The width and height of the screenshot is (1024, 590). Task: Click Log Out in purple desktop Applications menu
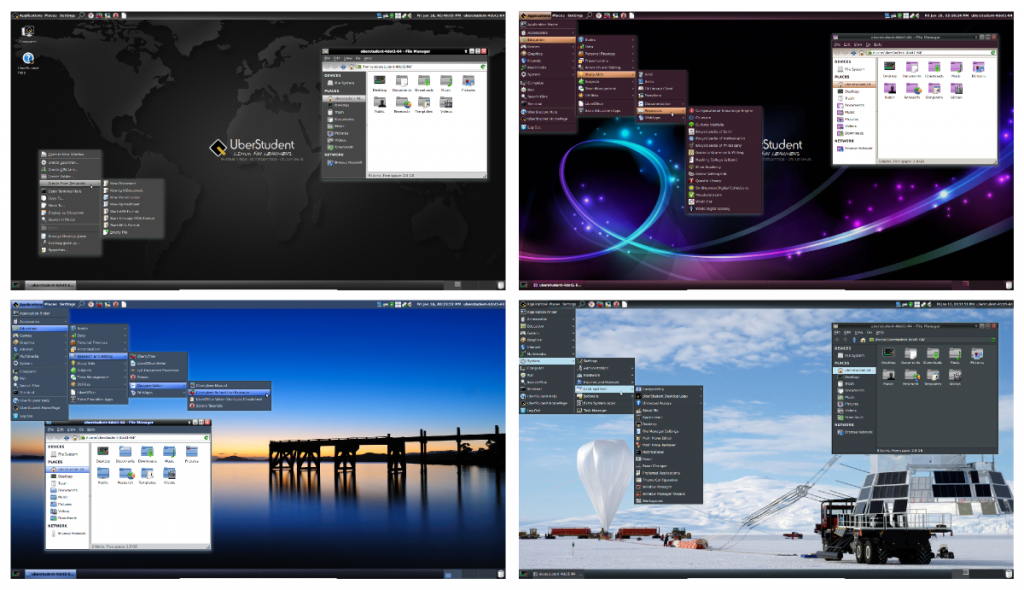(535, 127)
